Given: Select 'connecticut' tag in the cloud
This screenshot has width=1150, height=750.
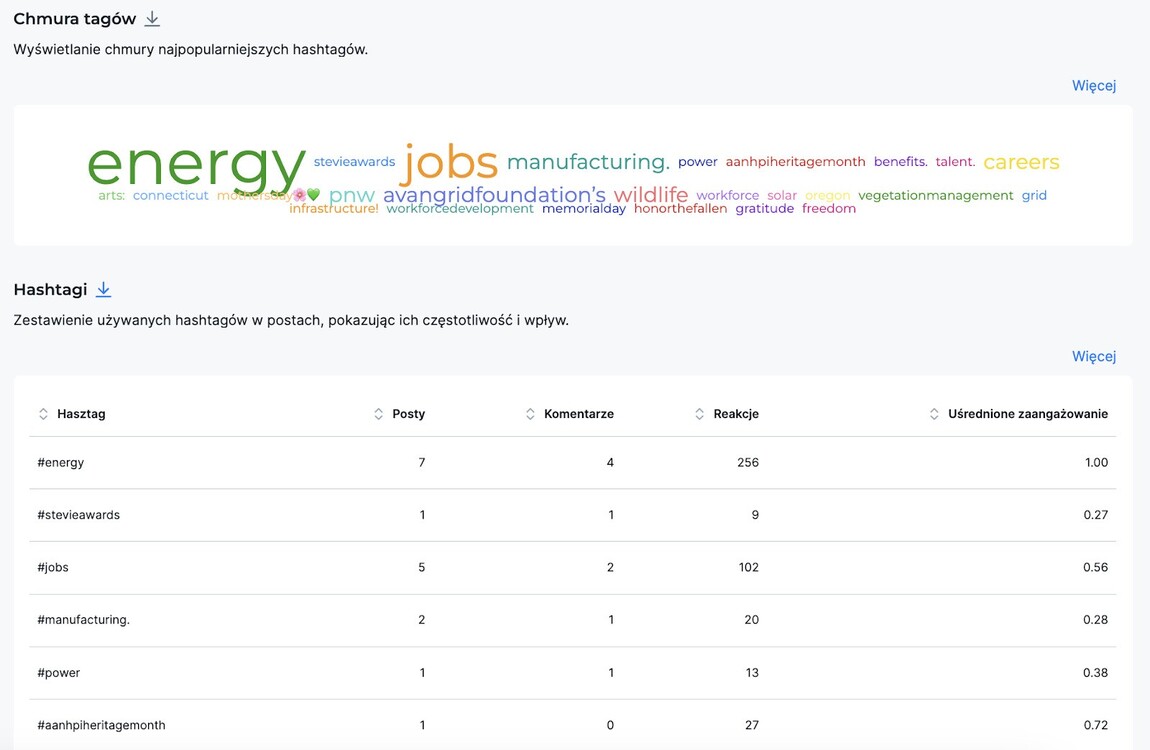Looking at the screenshot, I should [x=171, y=196].
